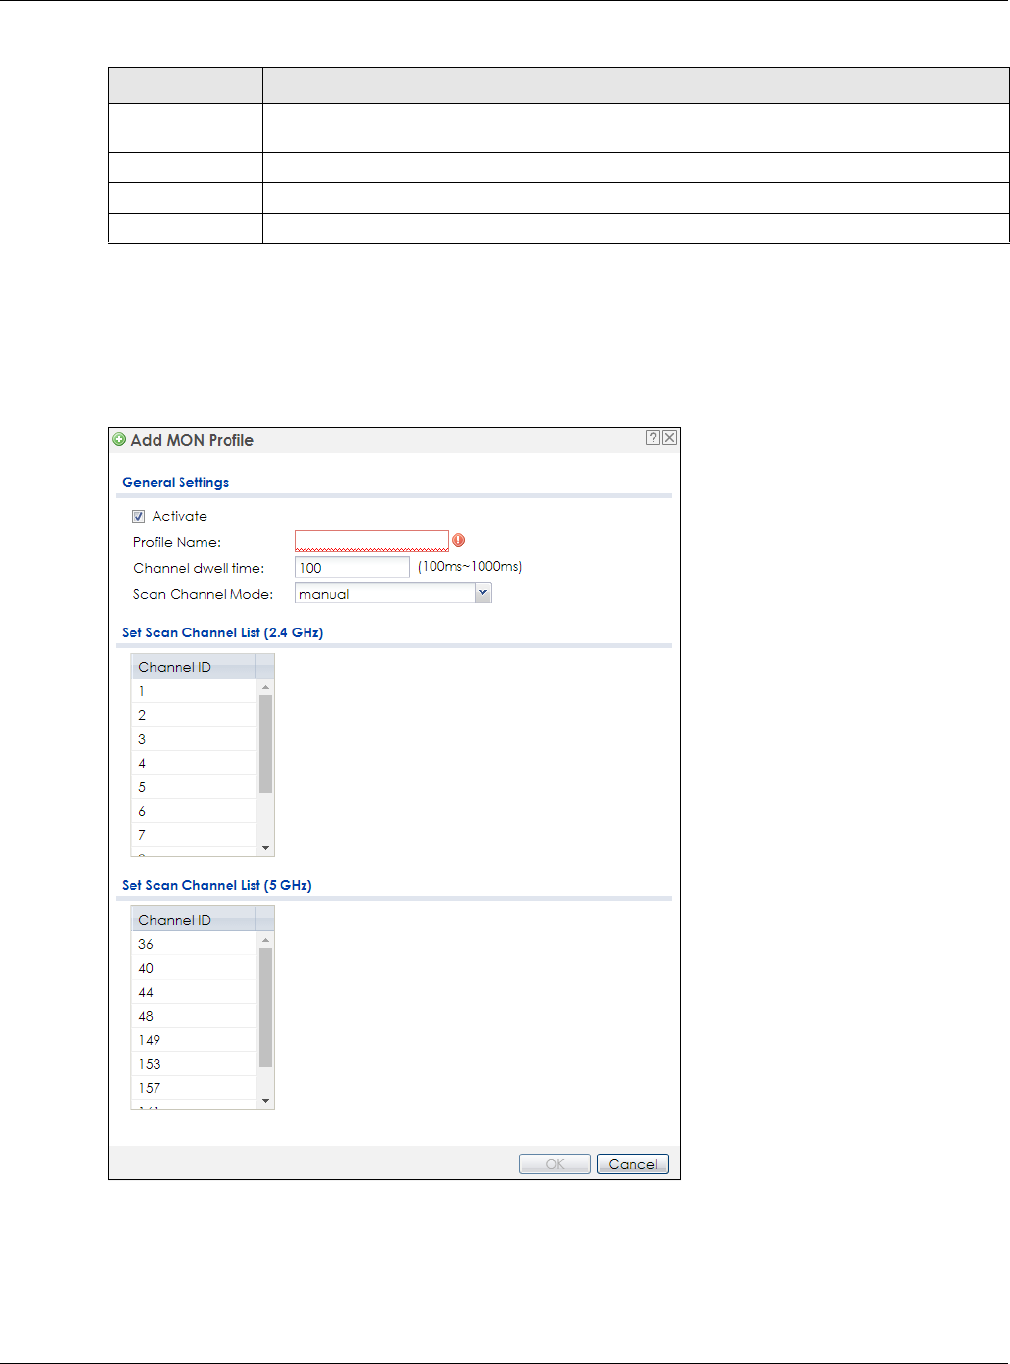Click the 2.4 GHz list scroll up arrow
This screenshot has height=1364, width=1010.
[x=265, y=687]
